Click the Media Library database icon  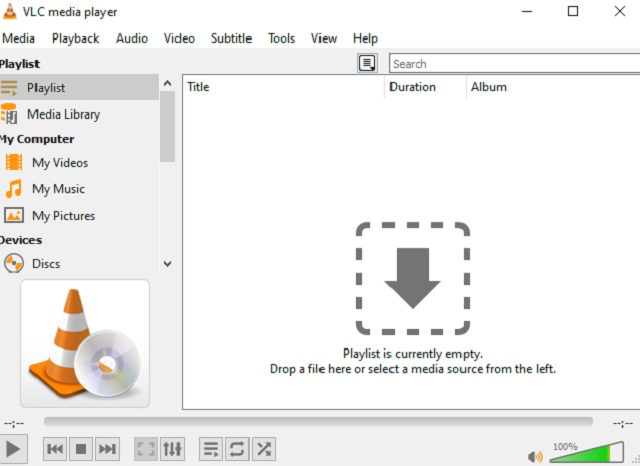9,114
